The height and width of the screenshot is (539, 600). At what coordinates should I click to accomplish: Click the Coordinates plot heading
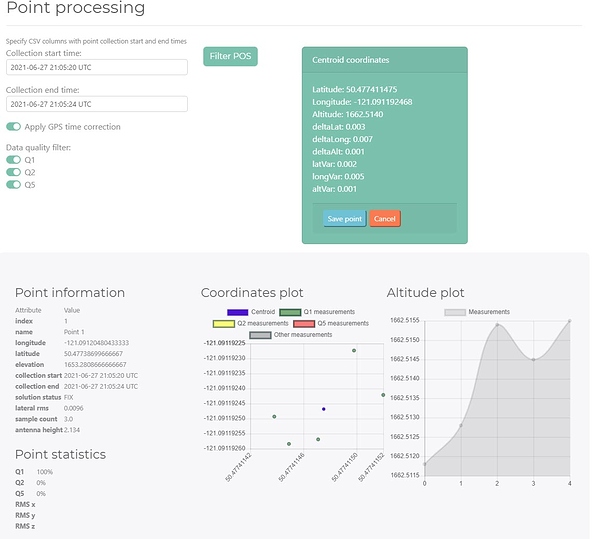pyautogui.click(x=252, y=293)
